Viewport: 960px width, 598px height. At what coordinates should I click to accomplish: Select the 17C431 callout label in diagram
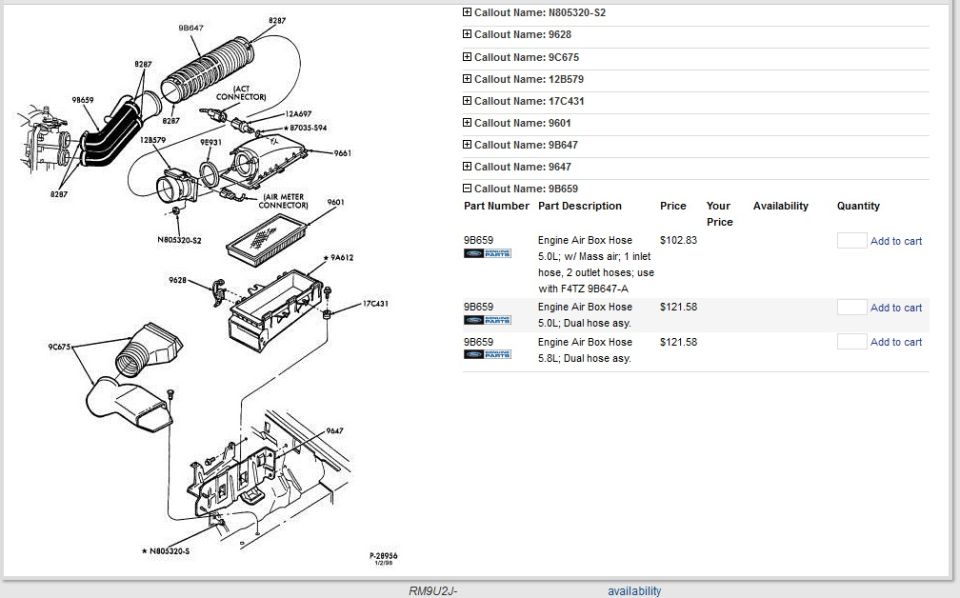(x=375, y=304)
